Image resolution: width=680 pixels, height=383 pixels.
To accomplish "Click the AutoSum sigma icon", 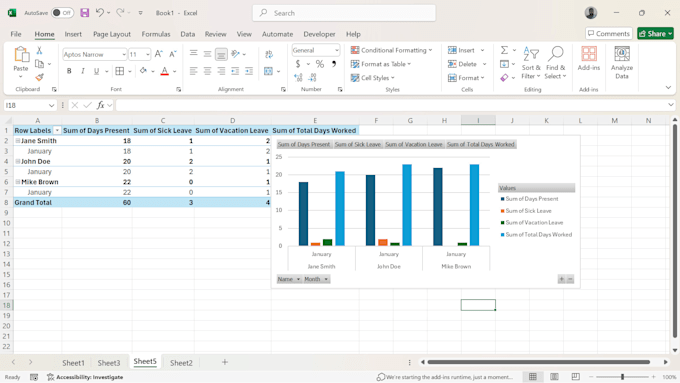I will point(504,50).
